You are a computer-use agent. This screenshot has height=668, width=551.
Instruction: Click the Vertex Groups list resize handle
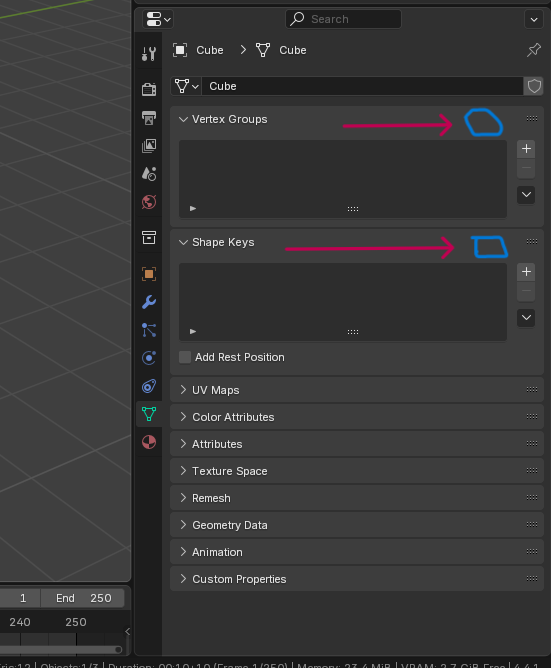point(353,209)
